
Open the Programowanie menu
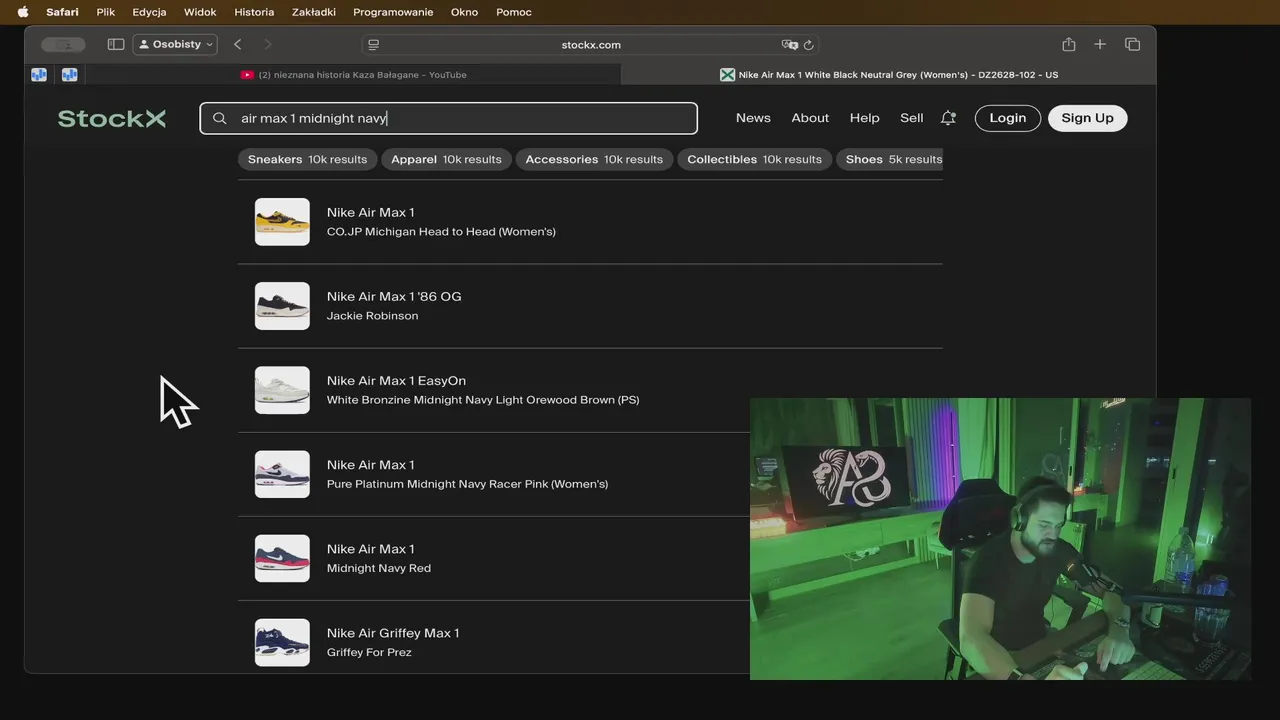[393, 12]
